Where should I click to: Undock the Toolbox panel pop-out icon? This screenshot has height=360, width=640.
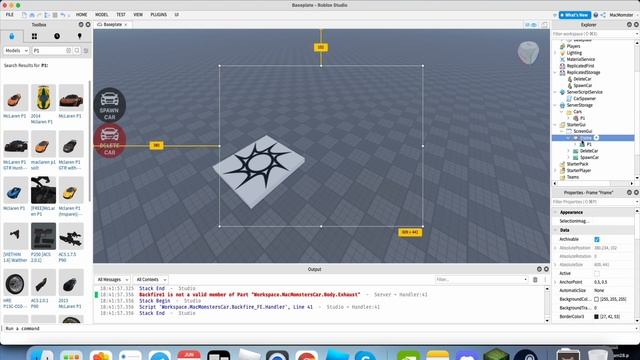[81, 25]
